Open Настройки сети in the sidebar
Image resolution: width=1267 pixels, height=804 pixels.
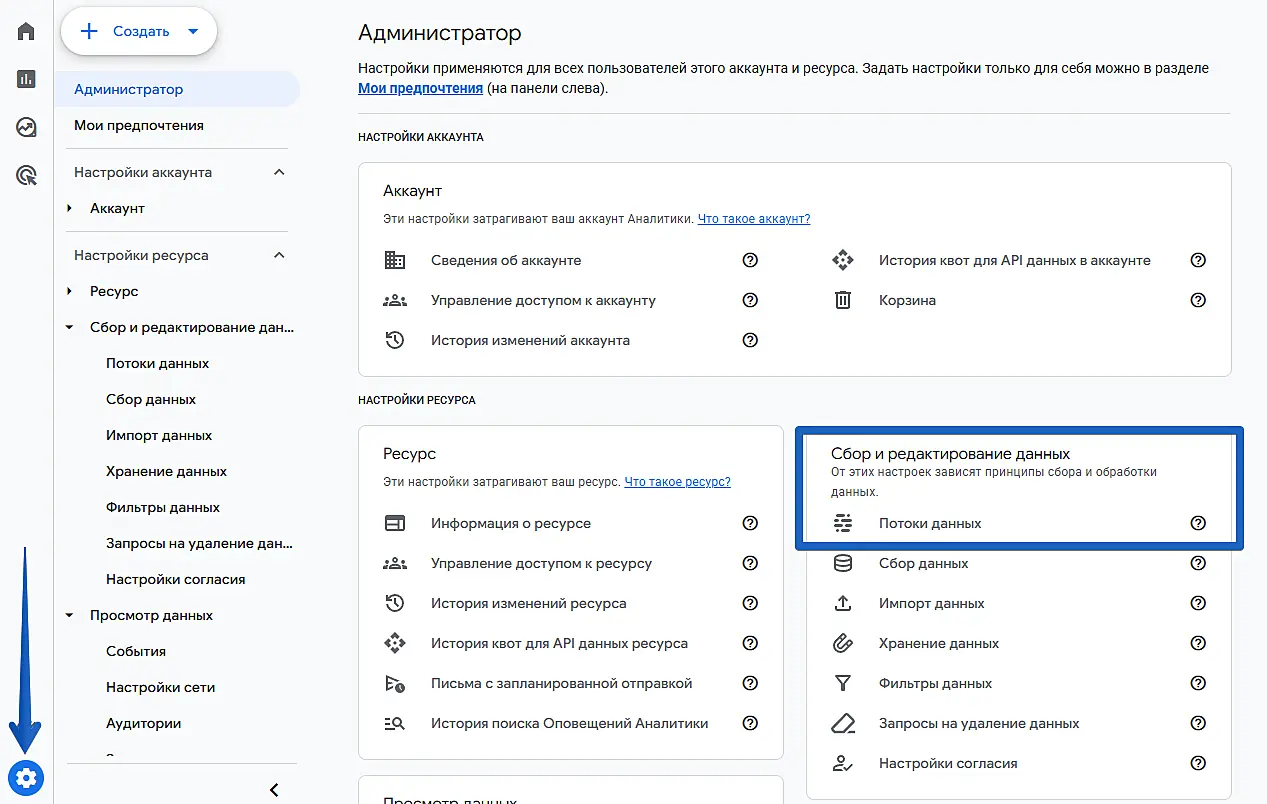[161, 687]
